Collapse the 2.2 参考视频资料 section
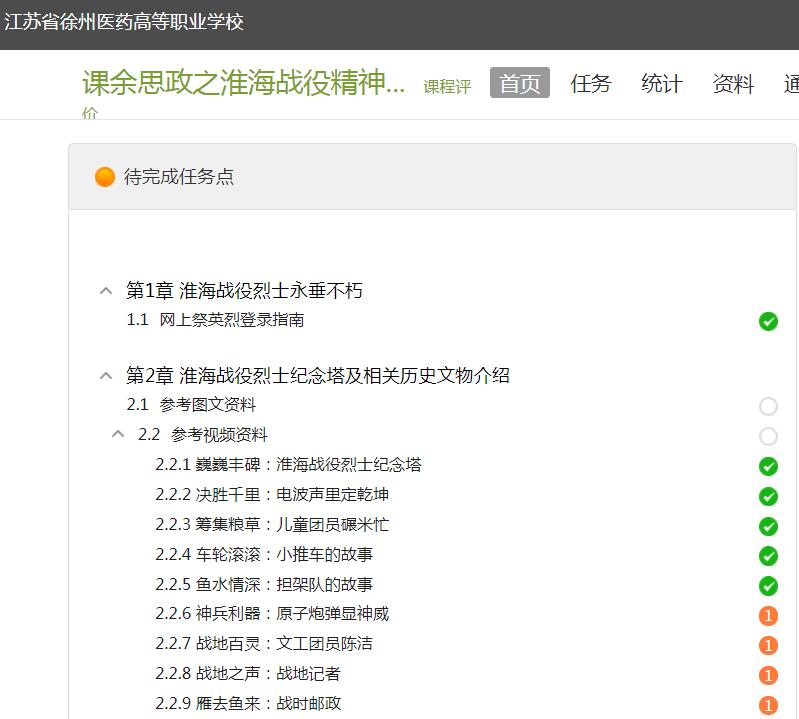This screenshot has width=799, height=719. pos(119,435)
